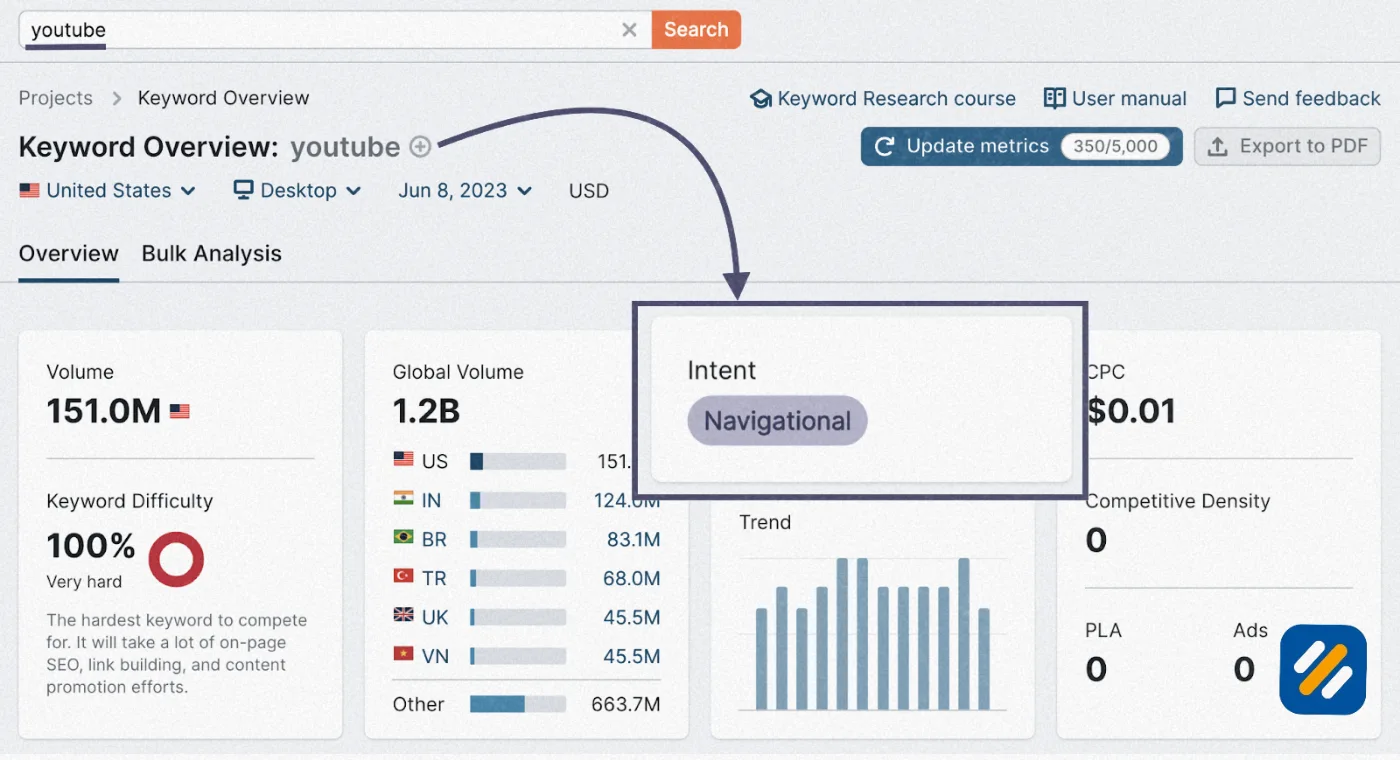Click the graduation cap course icon
Image resolution: width=1400 pixels, height=760 pixels.
pyautogui.click(x=761, y=99)
